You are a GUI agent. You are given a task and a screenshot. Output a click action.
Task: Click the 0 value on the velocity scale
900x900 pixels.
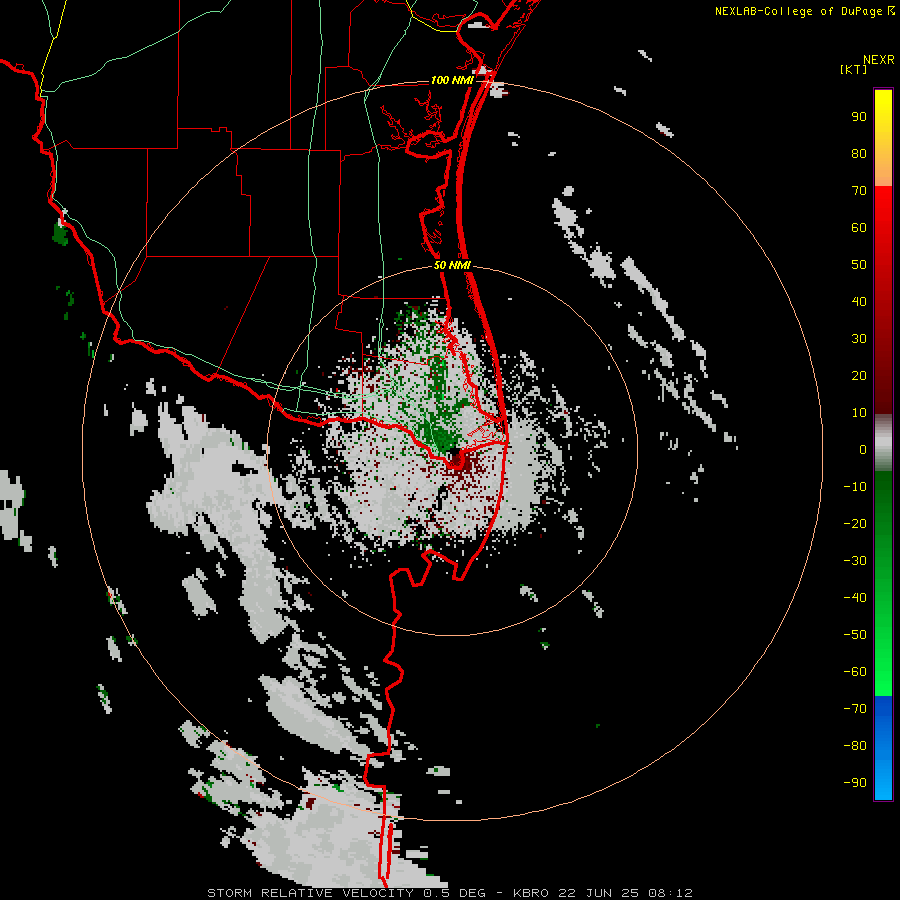point(863,449)
